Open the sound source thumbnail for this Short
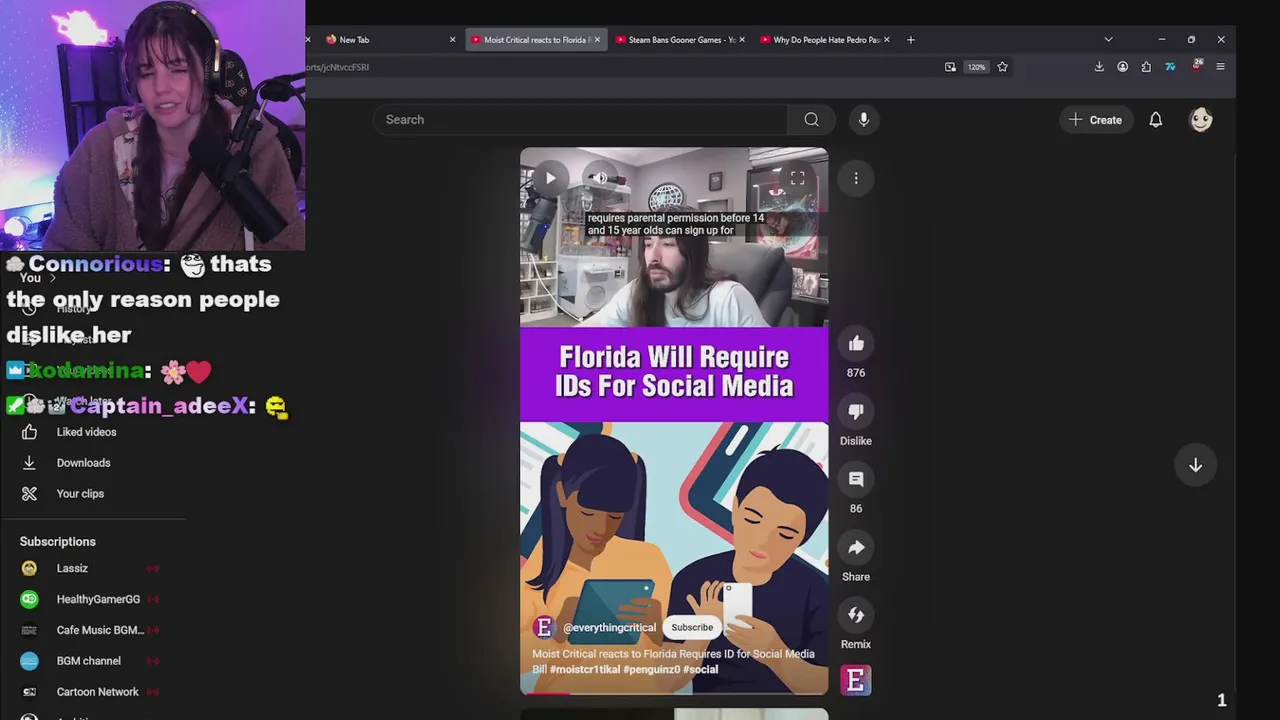Screen dimensions: 1280x720 [x=856, y=680]
